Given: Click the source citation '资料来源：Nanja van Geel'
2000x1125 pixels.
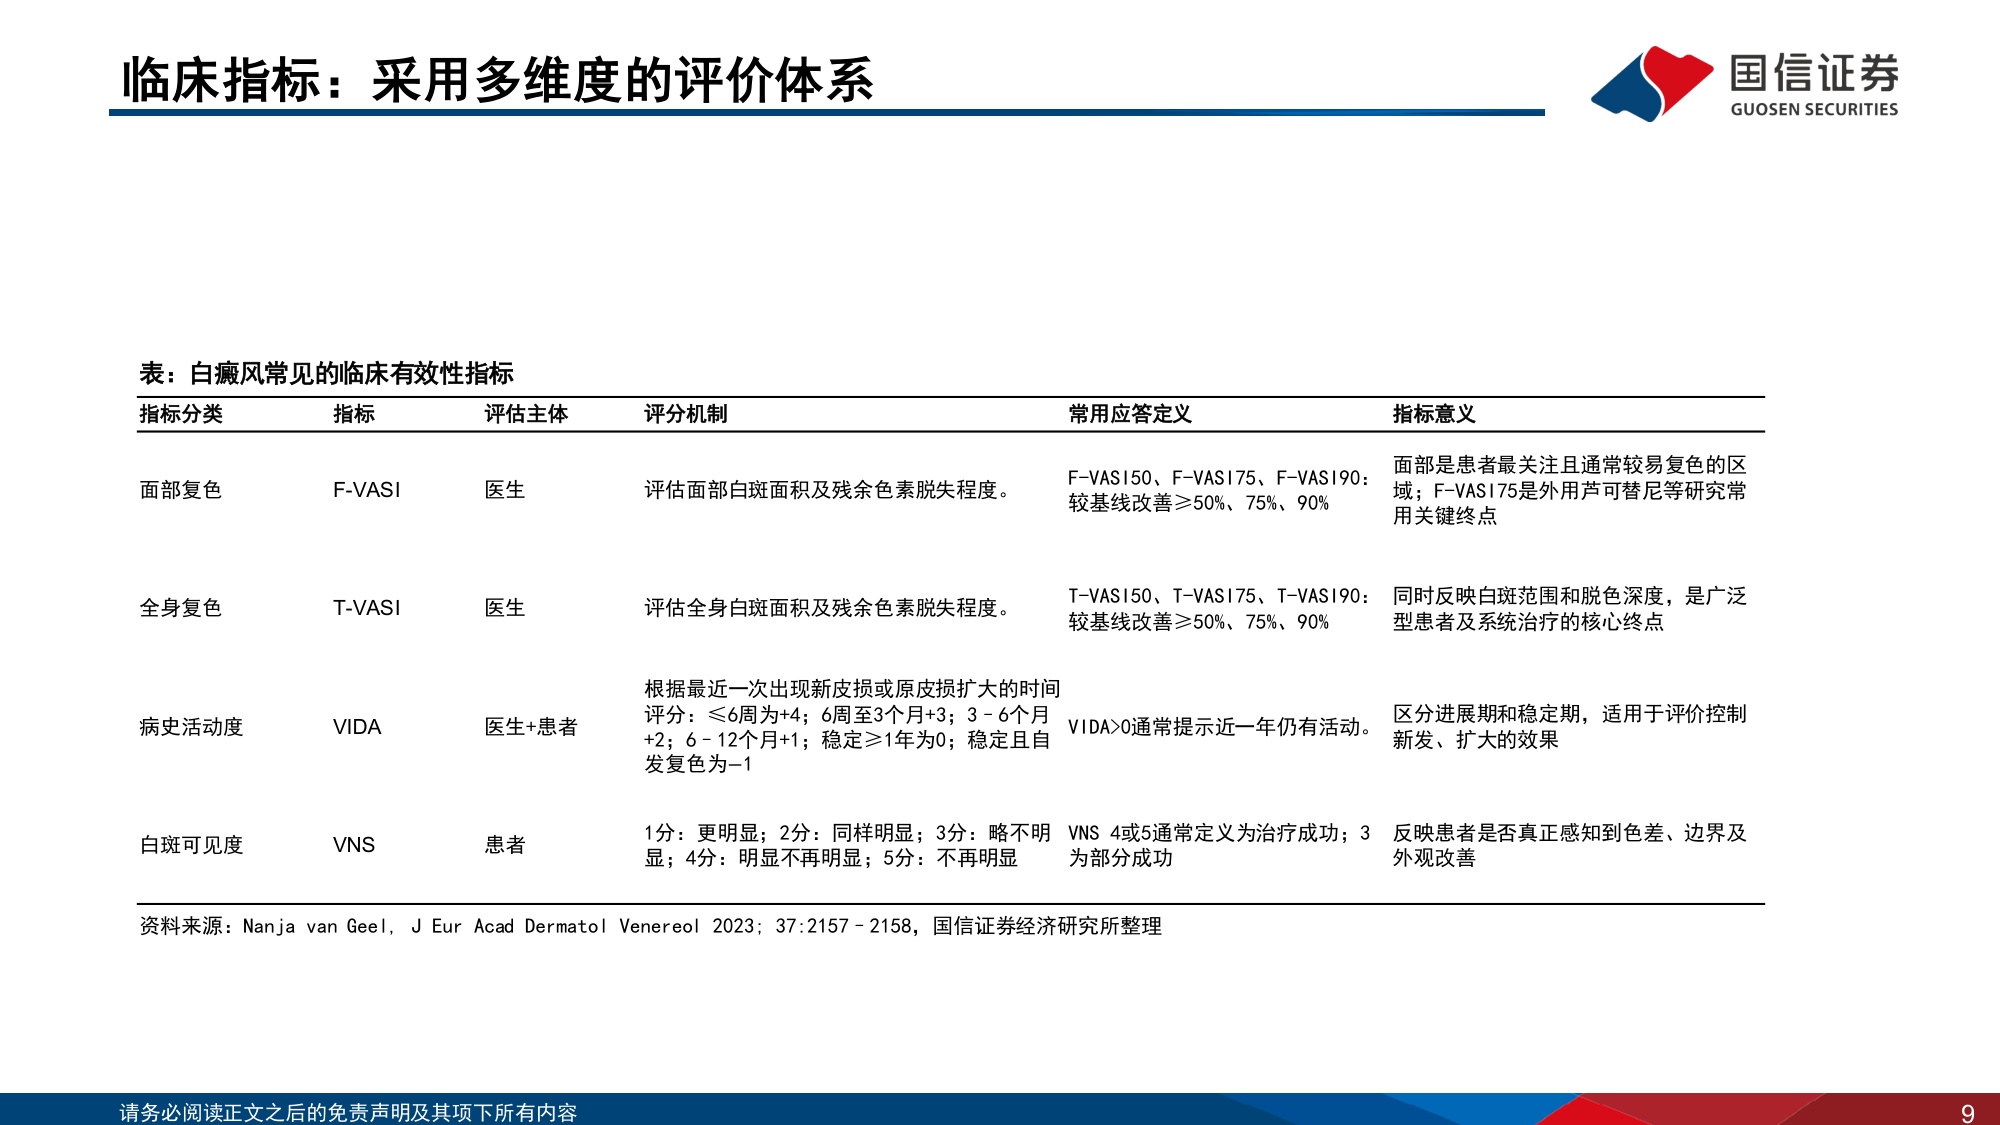Looking at the screenshot, I should tap(650, 926).
